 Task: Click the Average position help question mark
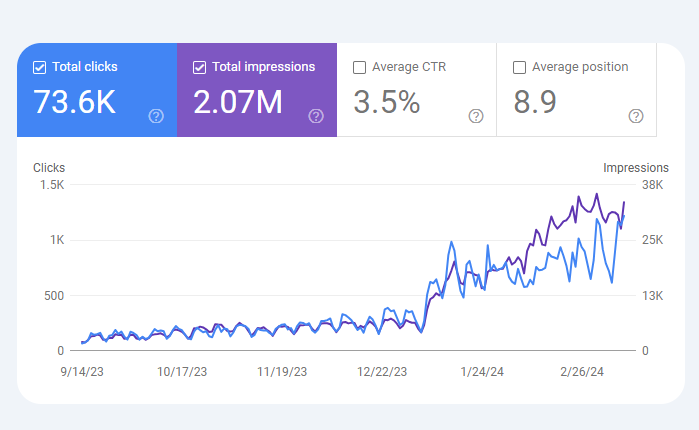pyautogui.click(x=636, y=116)
